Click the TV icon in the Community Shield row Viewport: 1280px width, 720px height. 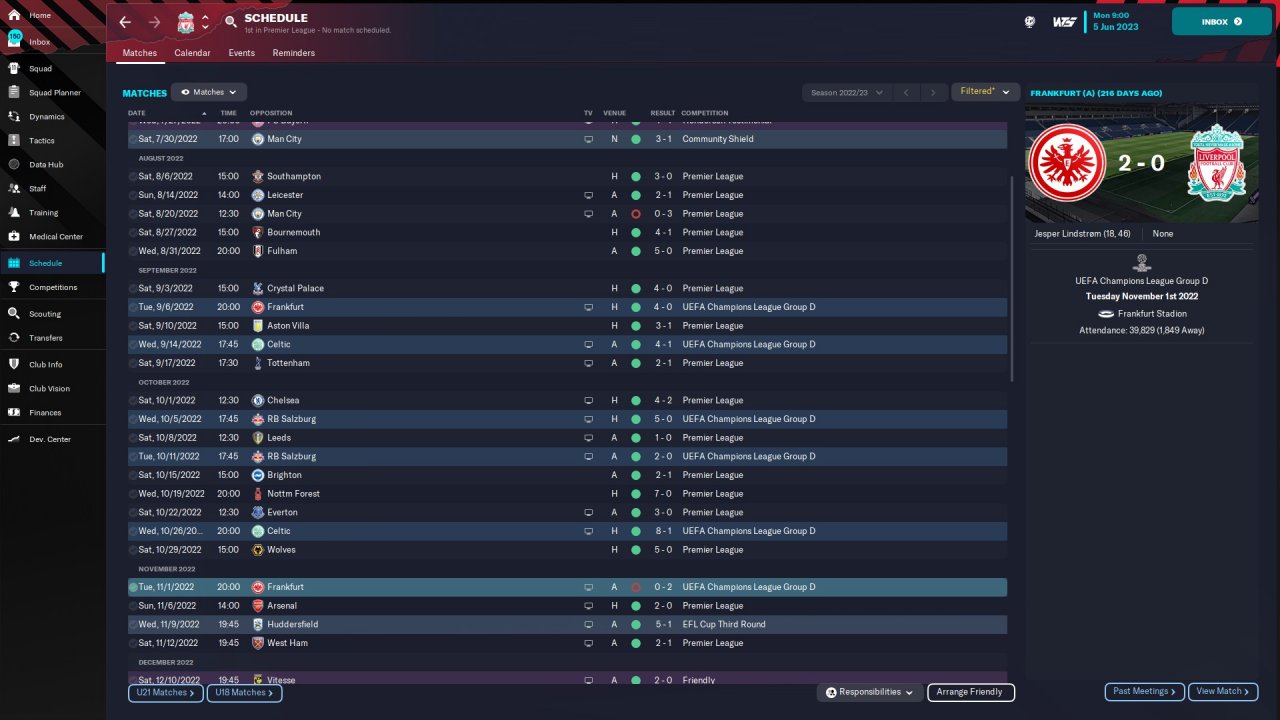point(588,139)
